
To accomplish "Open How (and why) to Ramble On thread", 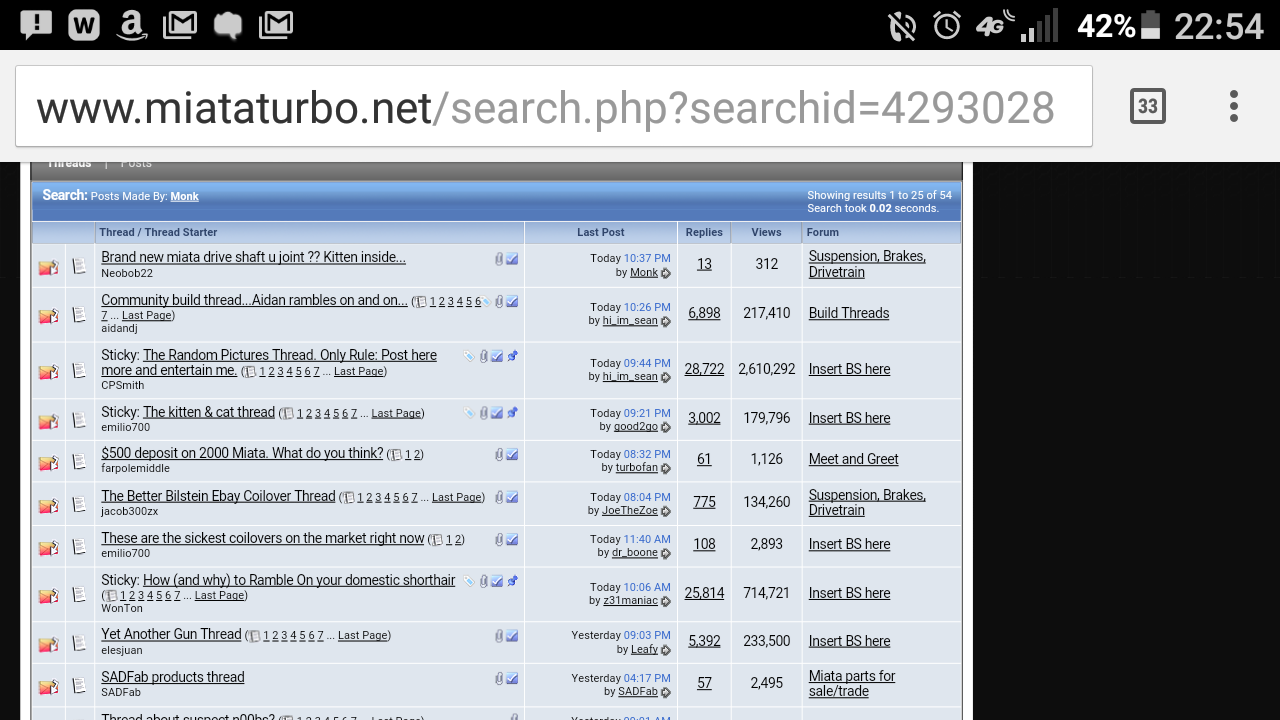I will 299,581.
